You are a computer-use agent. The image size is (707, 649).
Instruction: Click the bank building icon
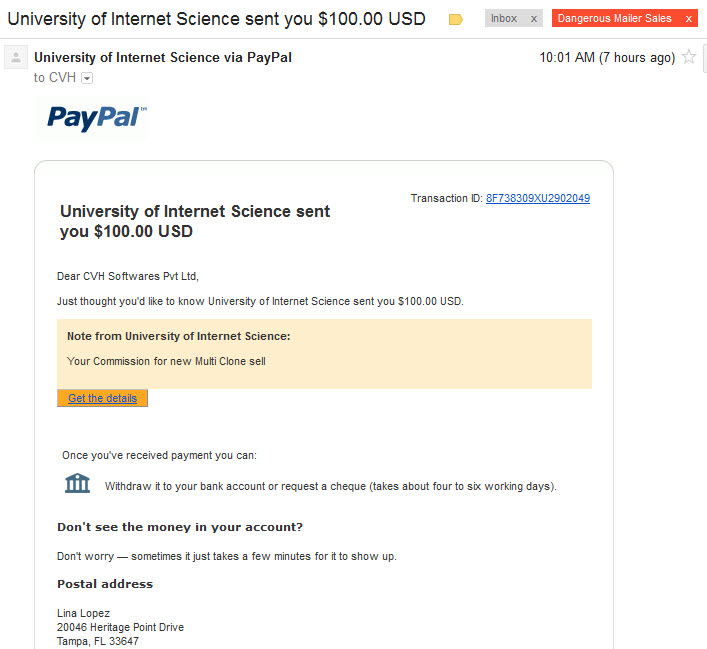click(x=77, y=483)
